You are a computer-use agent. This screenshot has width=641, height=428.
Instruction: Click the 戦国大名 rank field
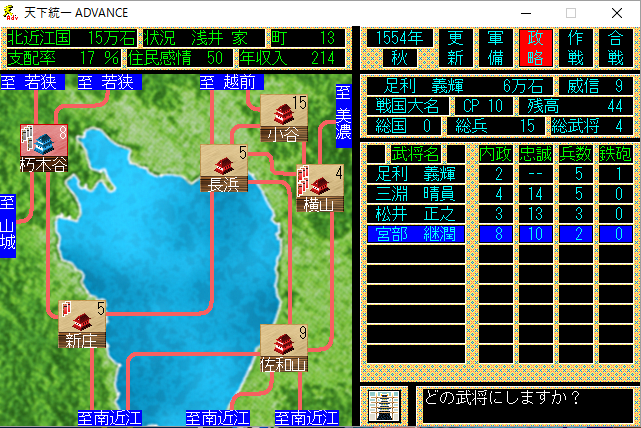coord(408,106)
